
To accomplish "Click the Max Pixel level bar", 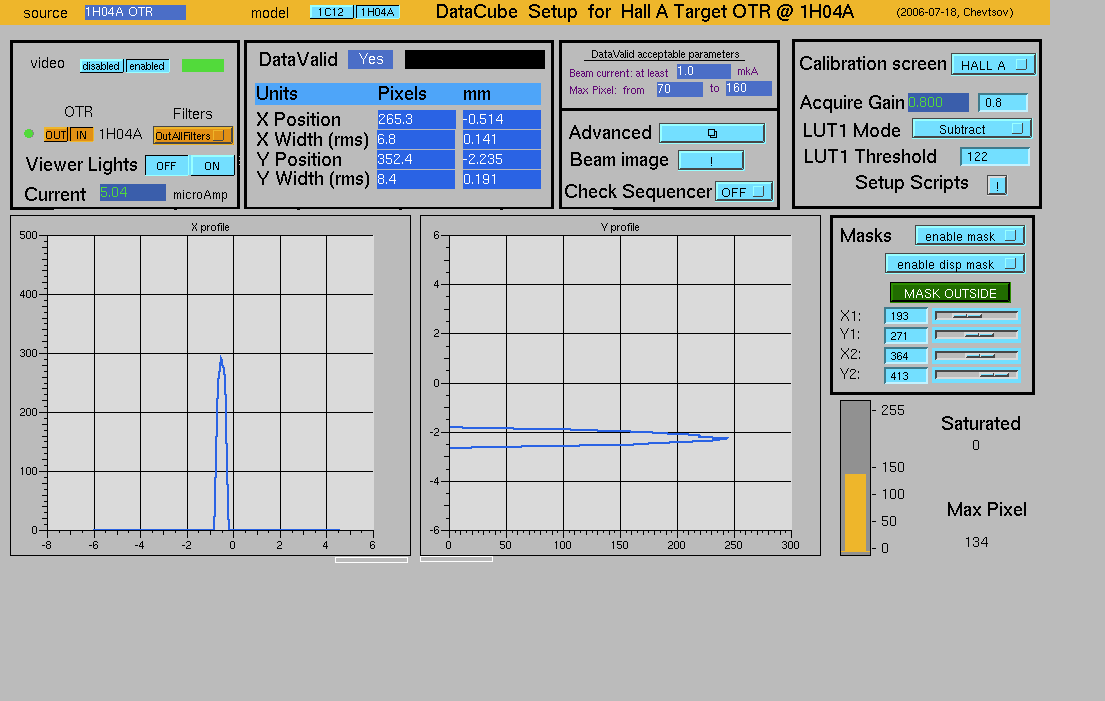I will 856,478.
